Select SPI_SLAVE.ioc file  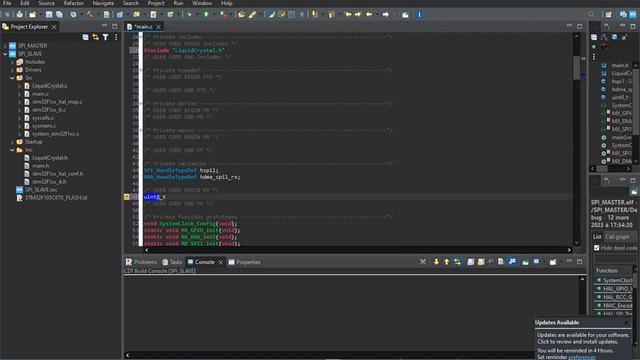[41, 190]
